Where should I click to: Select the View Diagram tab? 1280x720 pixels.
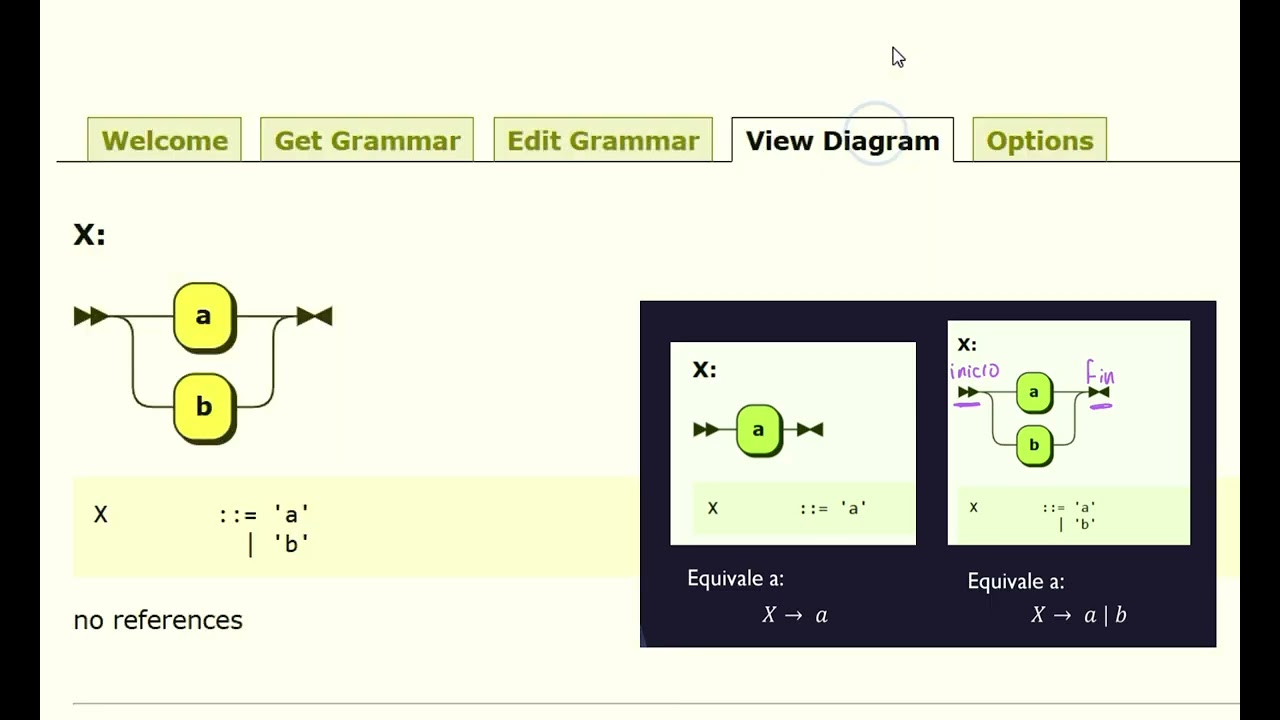click(842, 140)
